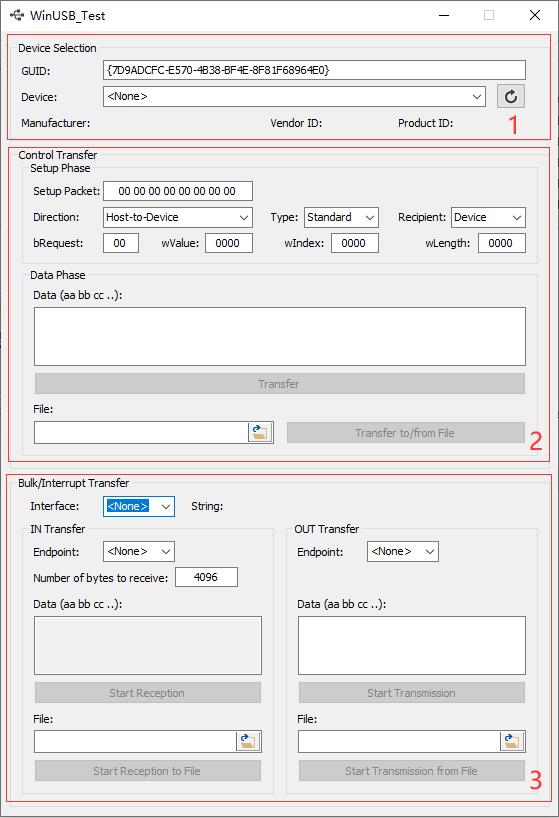Click the wValue field
Viewport: 559px width, 818px height.
[229, 243]
